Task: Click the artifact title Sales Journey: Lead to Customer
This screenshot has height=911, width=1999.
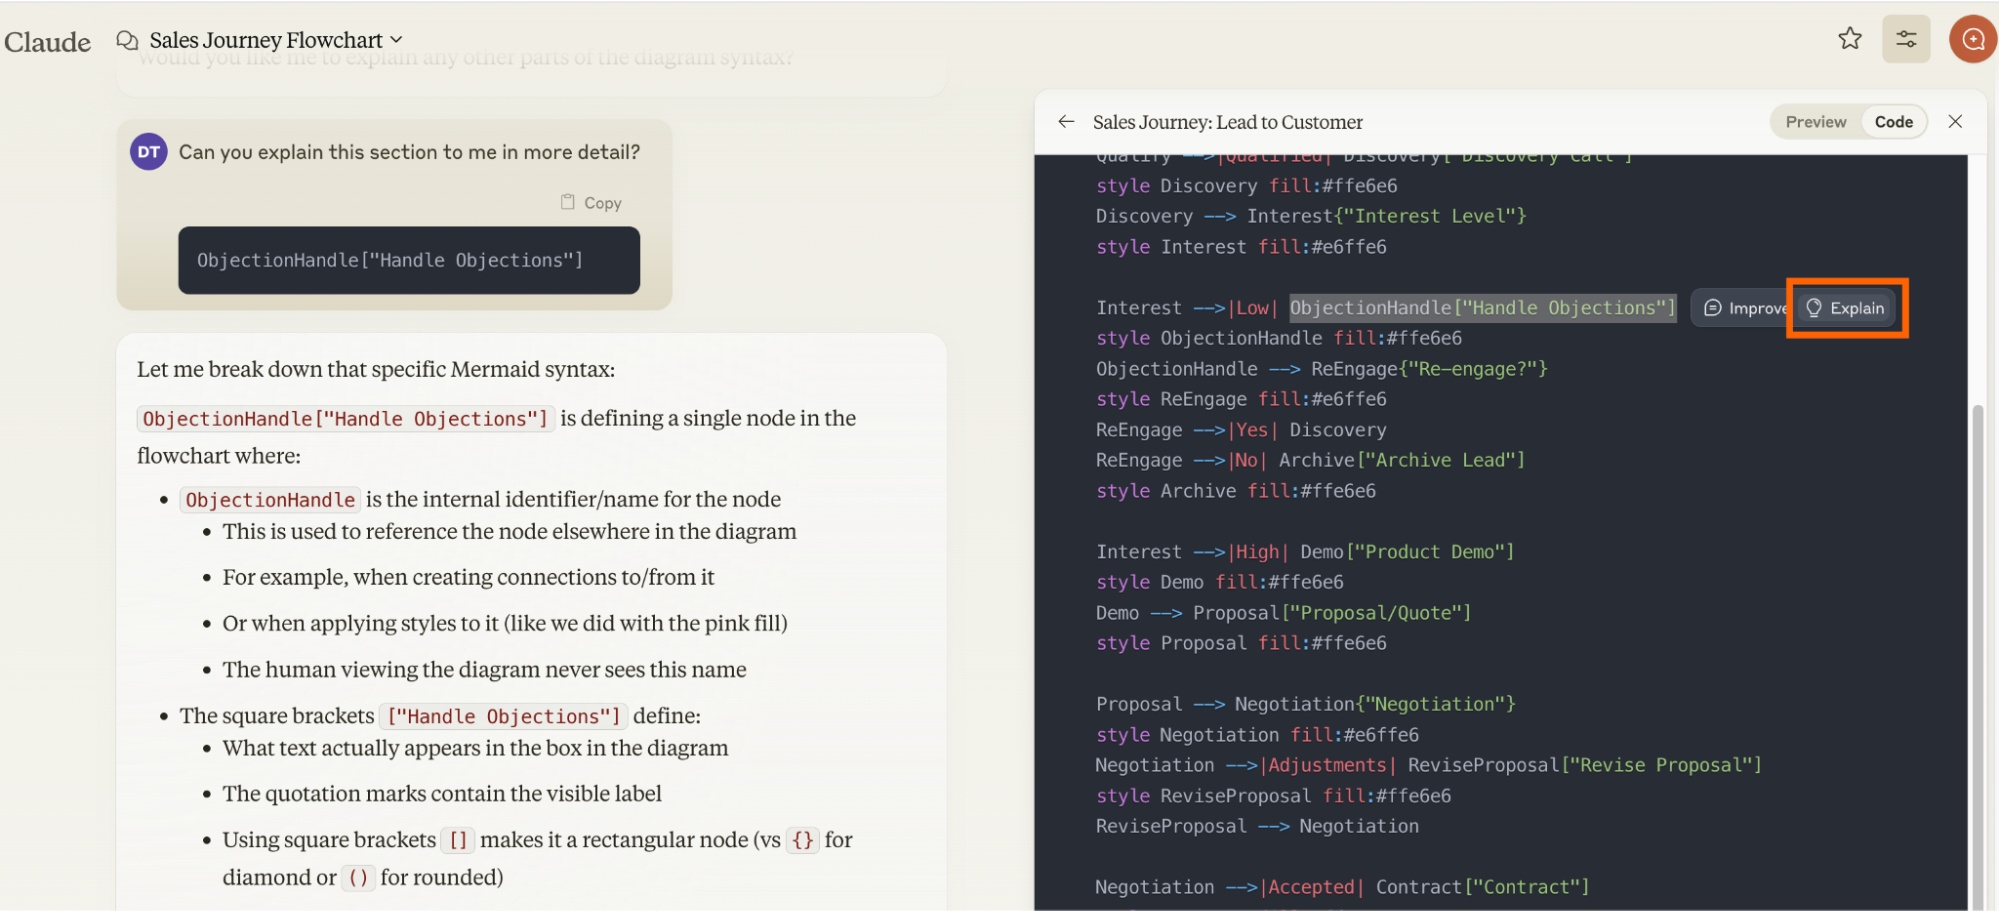Action: (x=1227, y=122)
